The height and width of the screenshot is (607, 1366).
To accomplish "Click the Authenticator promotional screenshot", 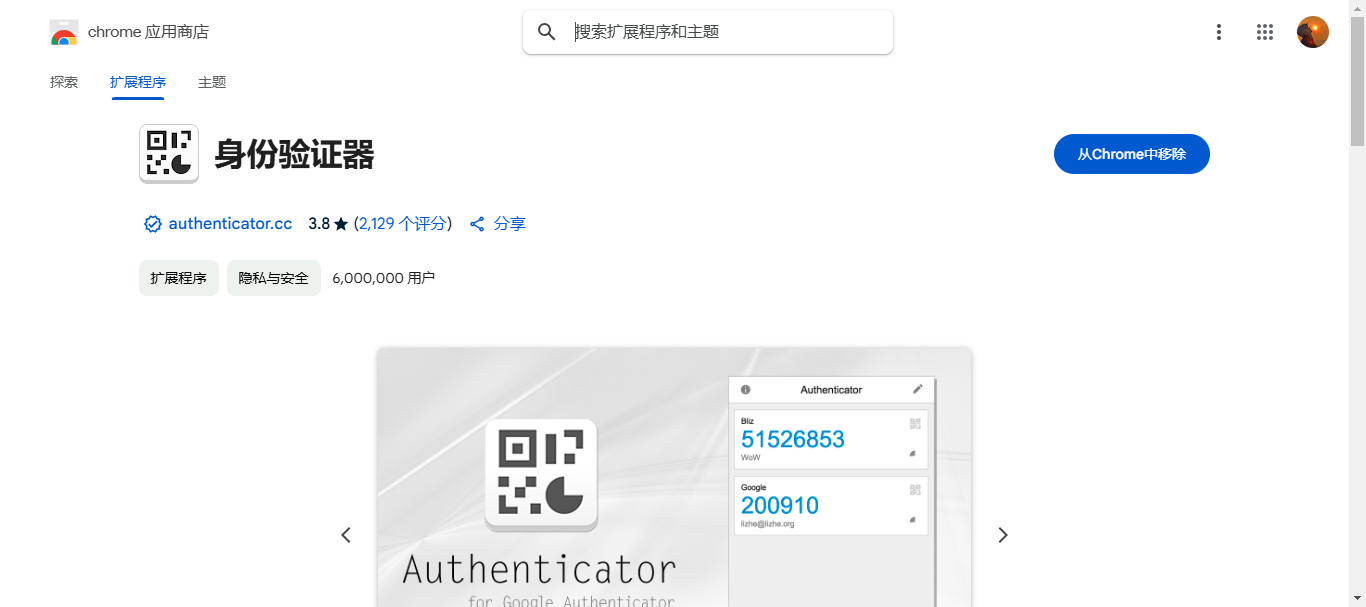I will (x=674, y=477).
